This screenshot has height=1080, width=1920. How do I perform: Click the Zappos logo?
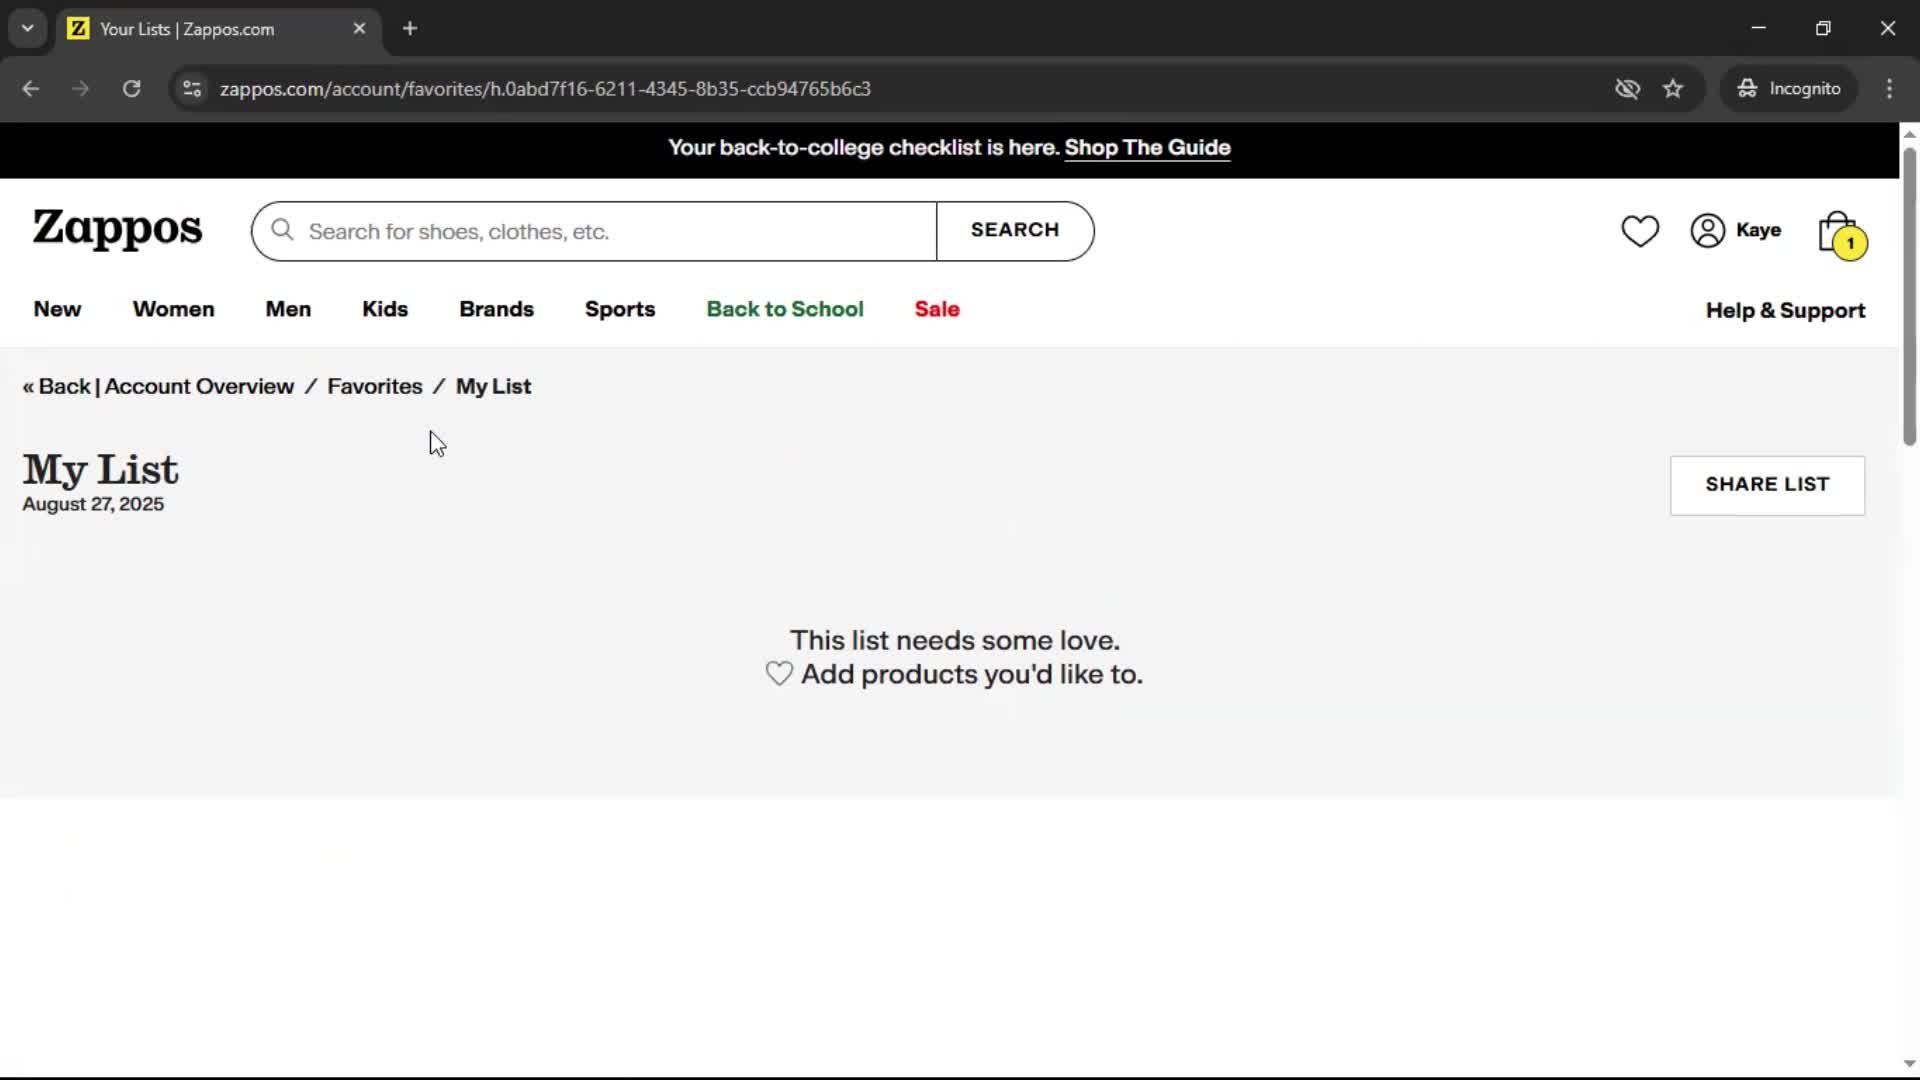pos(117,229)
